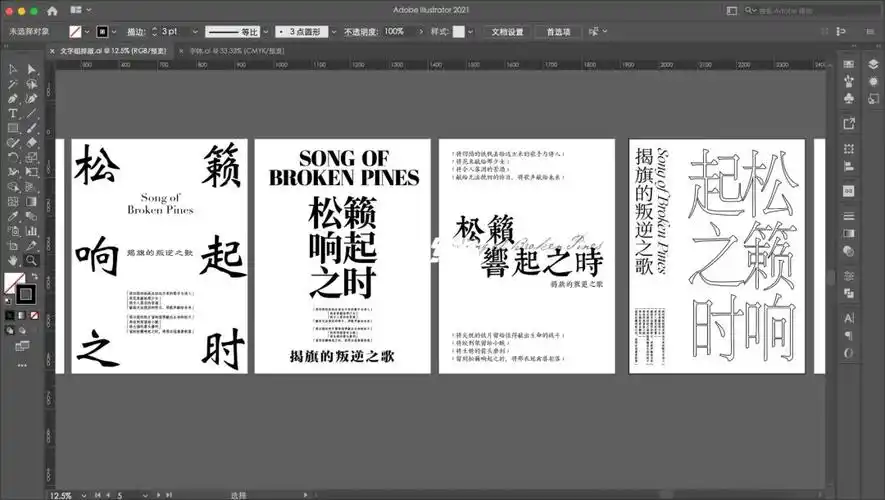Screen dimensions: 885x500
Task: Open the 3点圆形 brush definition dropdown
Action: pos(334,32)
